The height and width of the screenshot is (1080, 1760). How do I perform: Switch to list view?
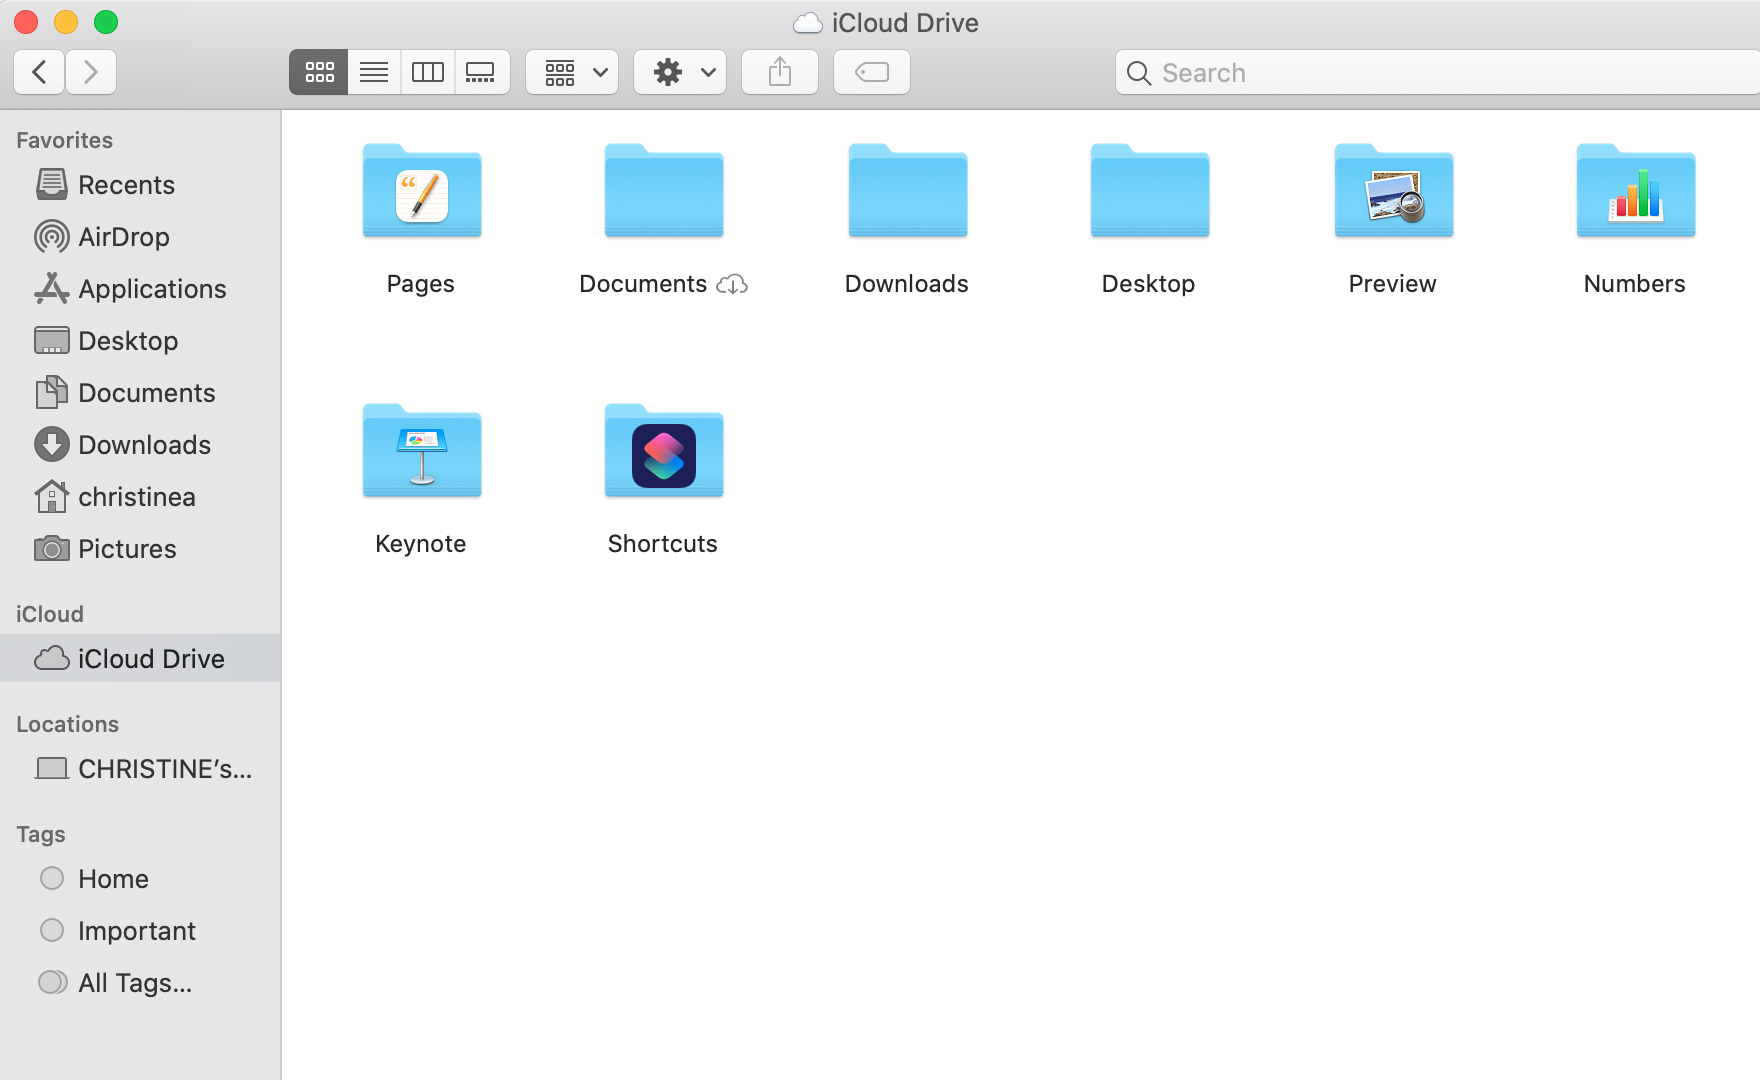click(374, 72)
